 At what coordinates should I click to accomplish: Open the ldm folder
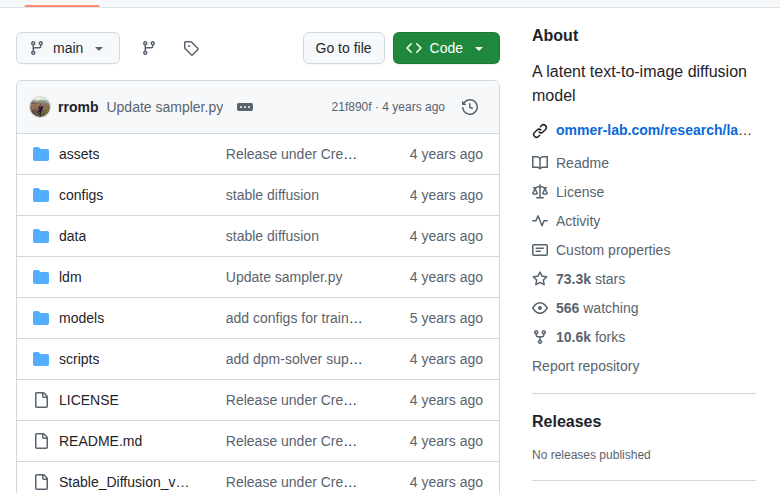pos(70,277)
